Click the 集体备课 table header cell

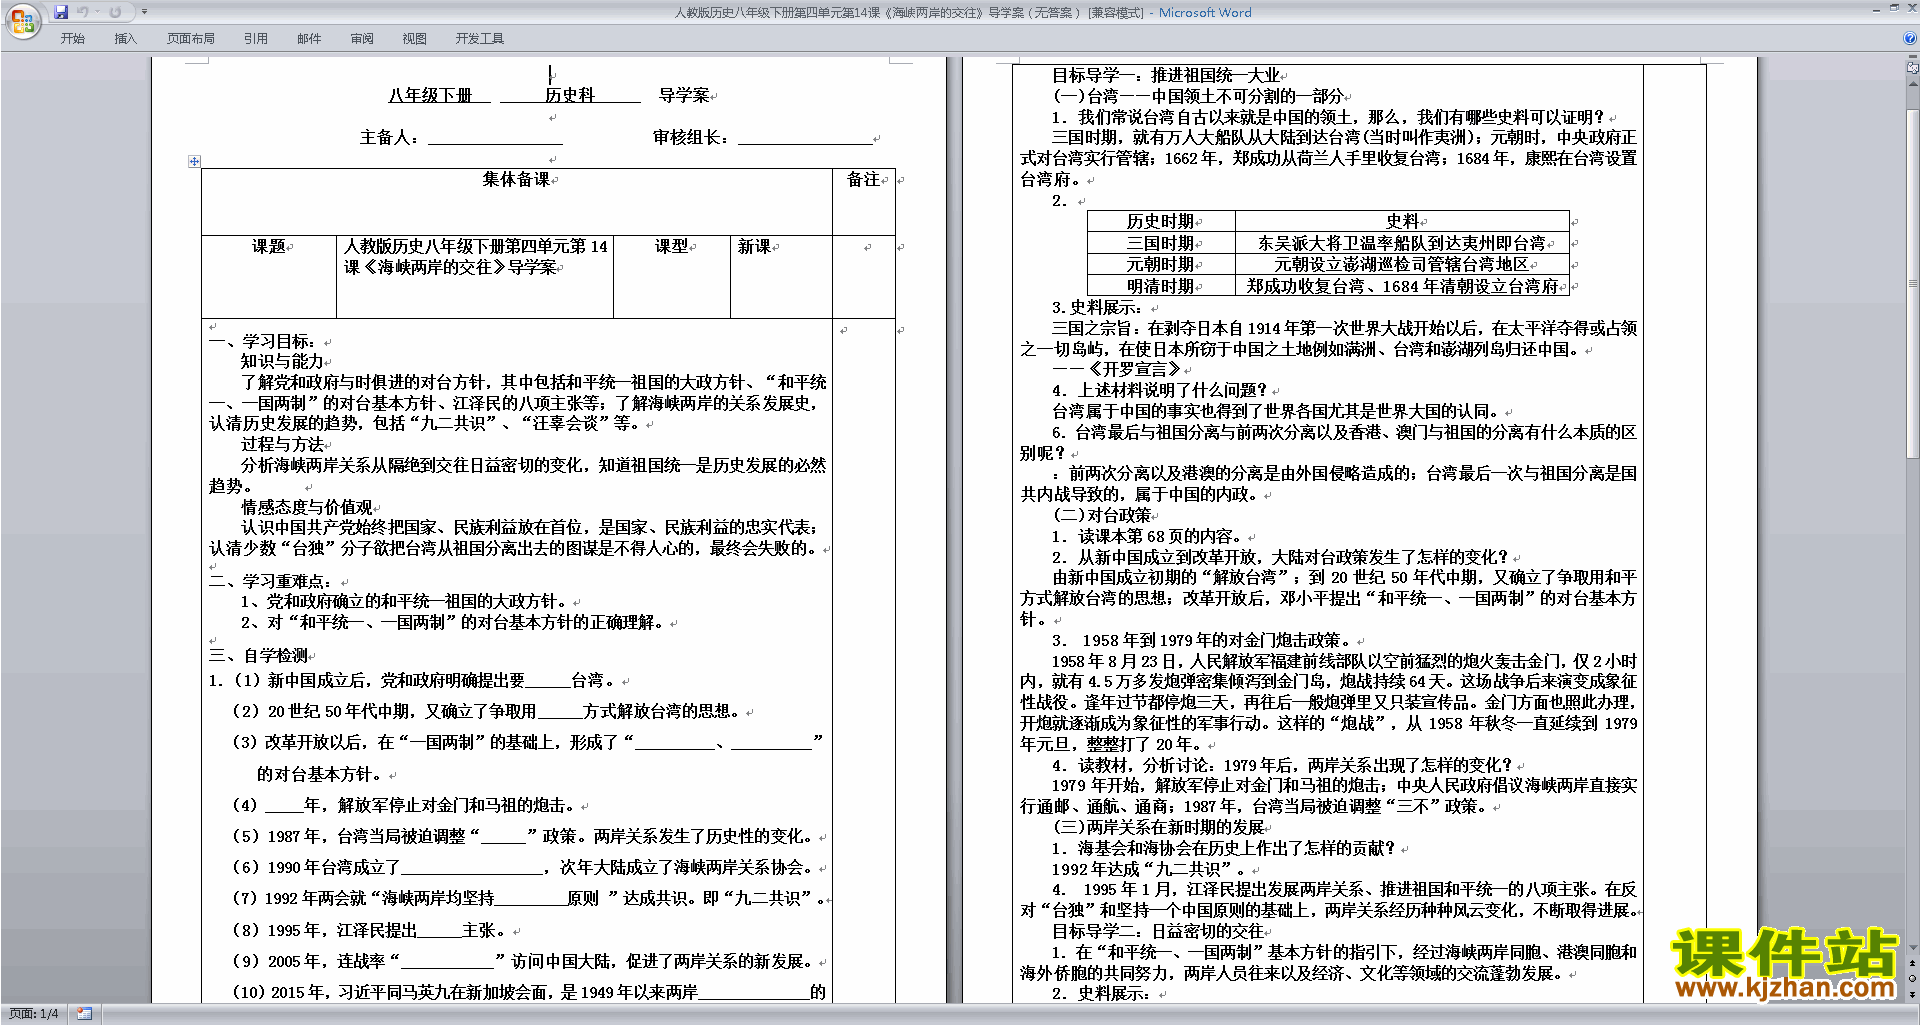[x=517, y=201]
